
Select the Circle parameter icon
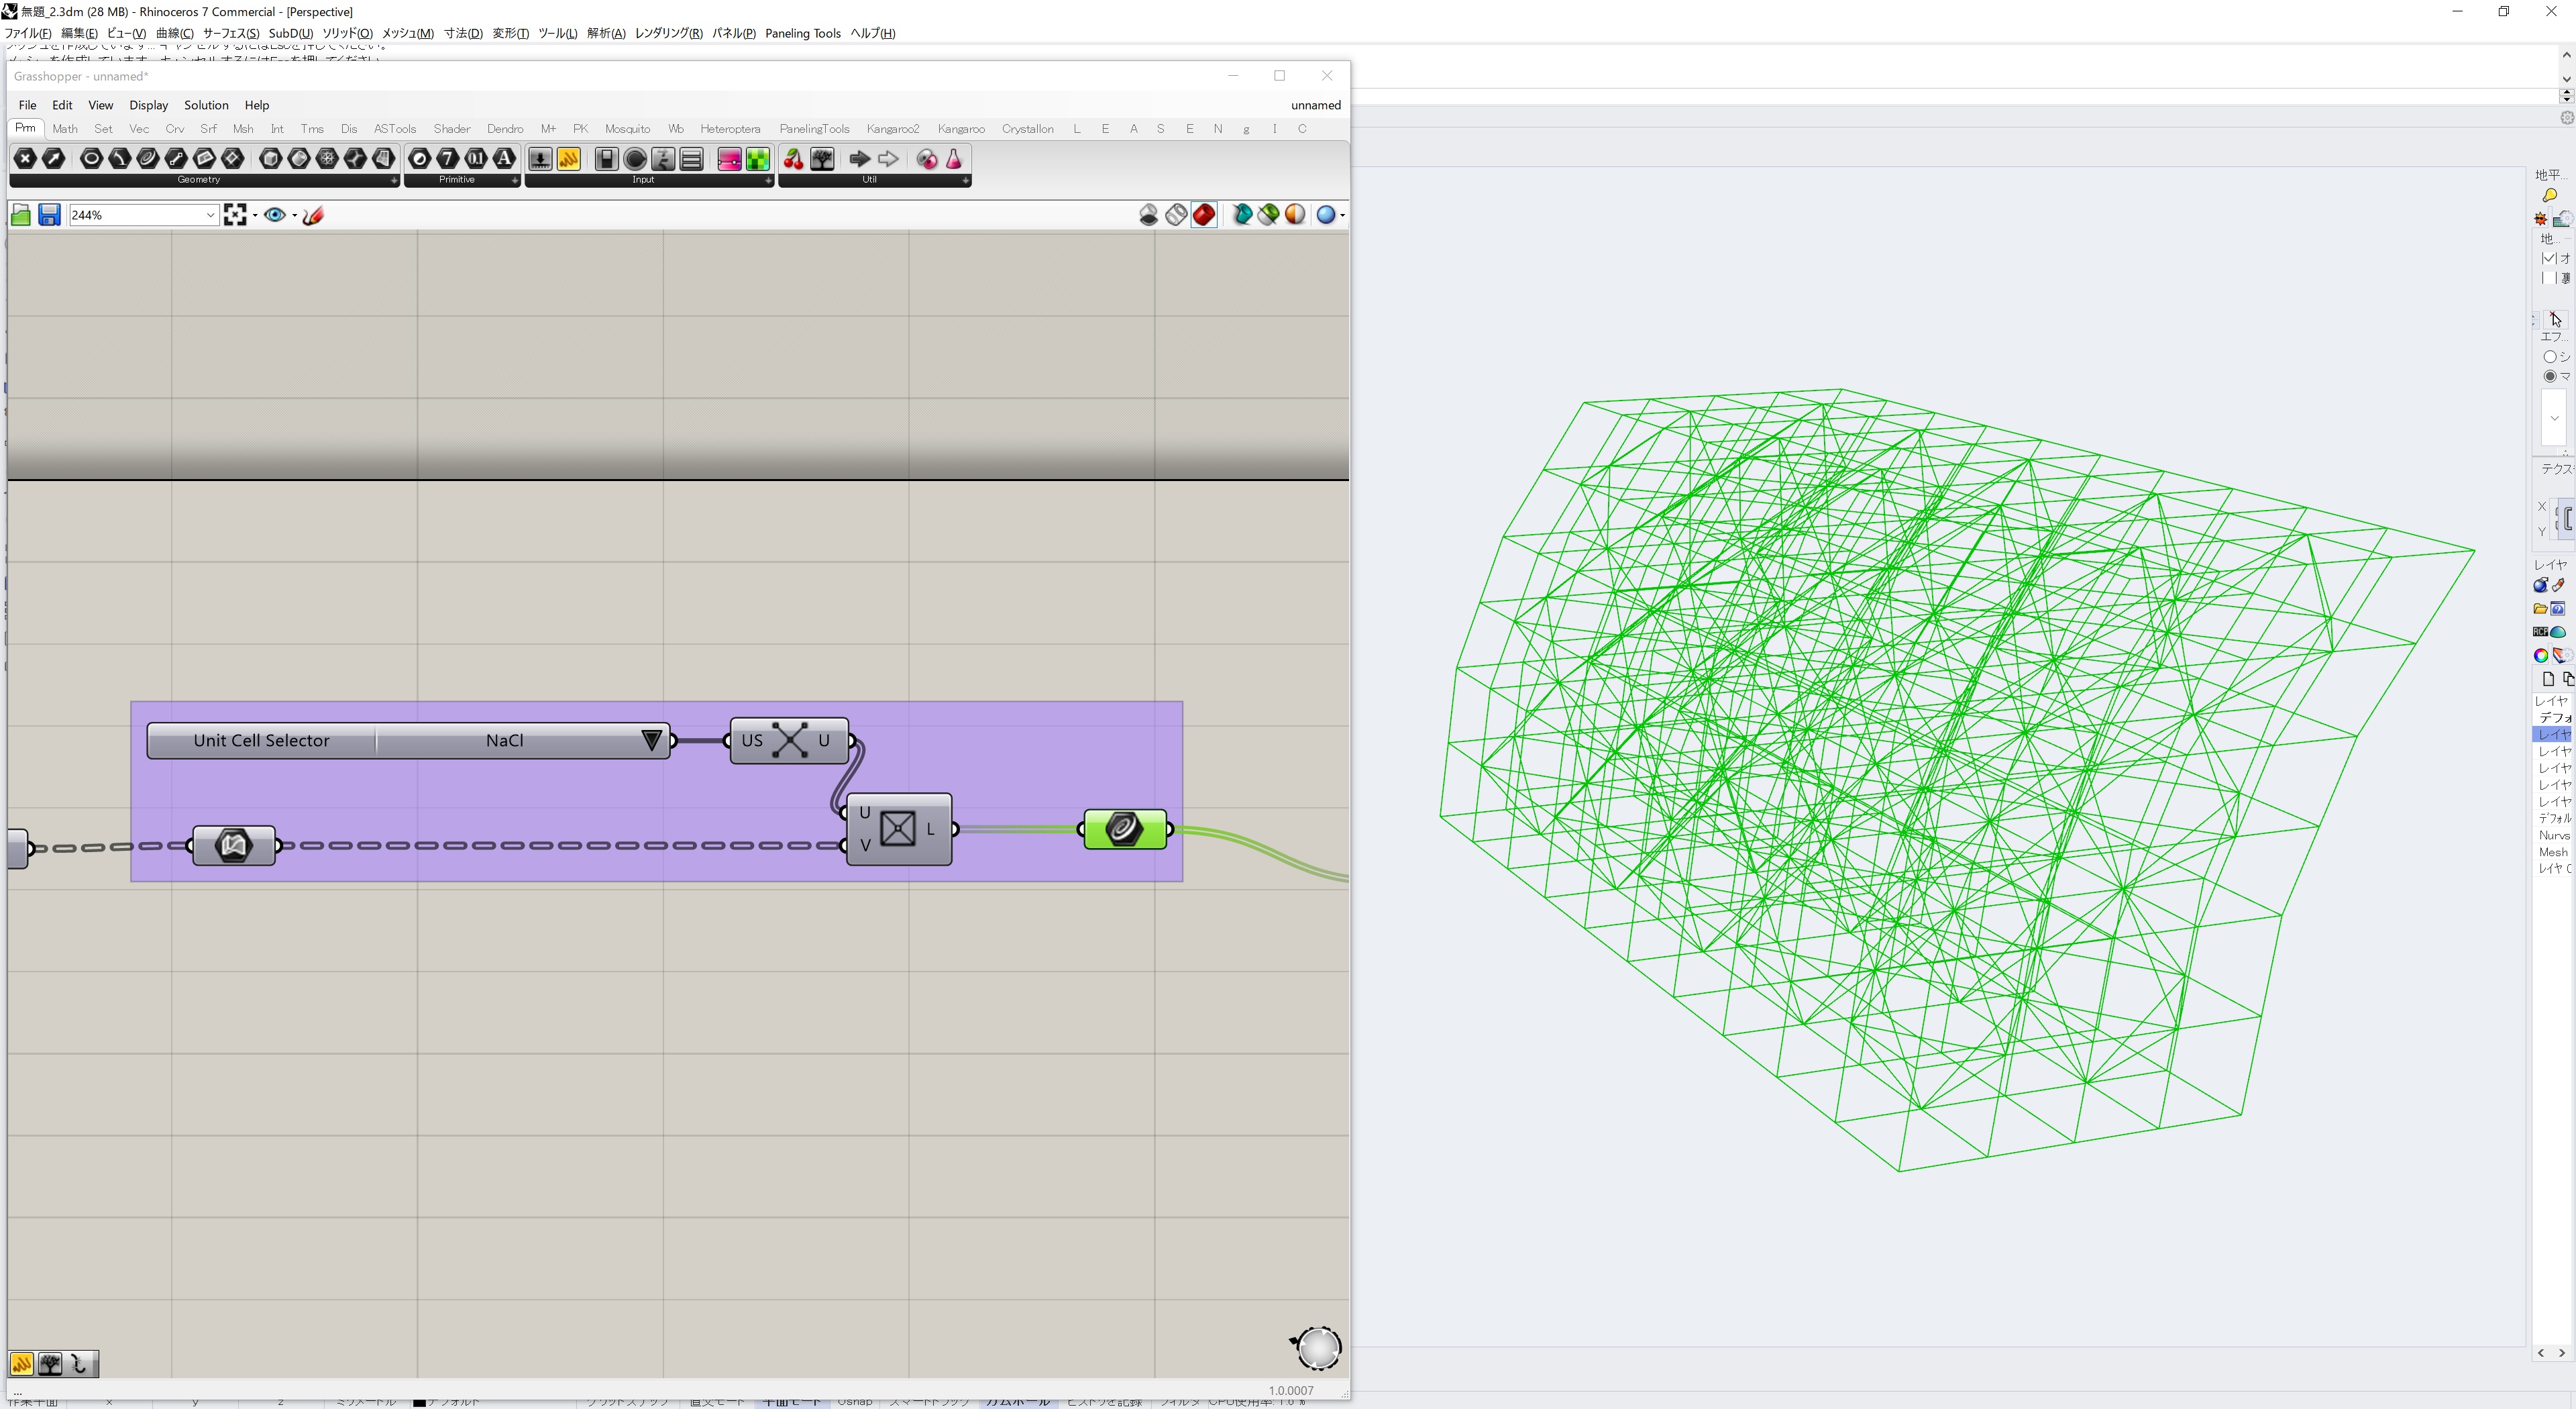pos(91,159)
